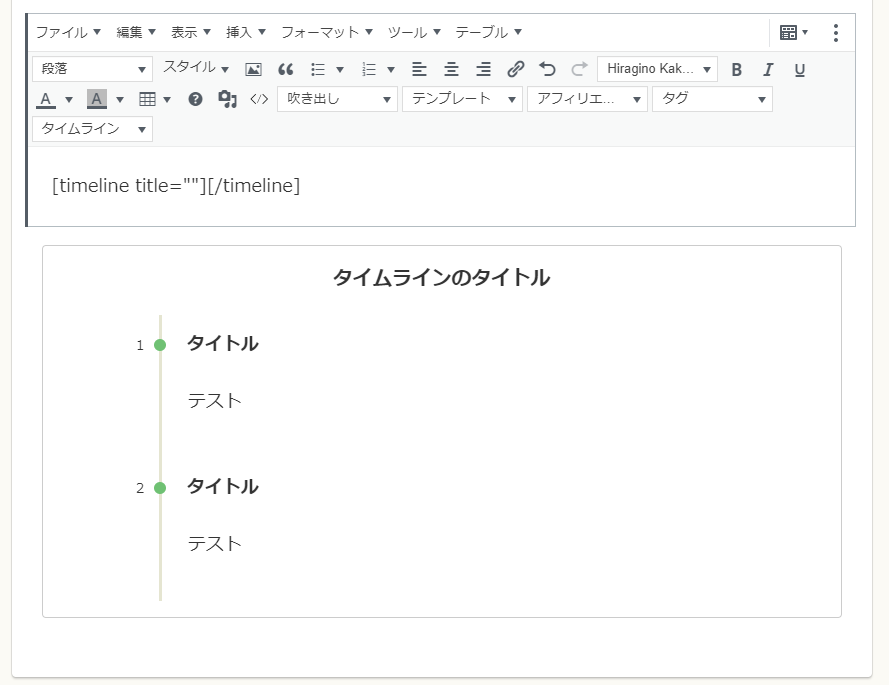Click the second タイトル heading in the timeline

[x=223, y=486]
